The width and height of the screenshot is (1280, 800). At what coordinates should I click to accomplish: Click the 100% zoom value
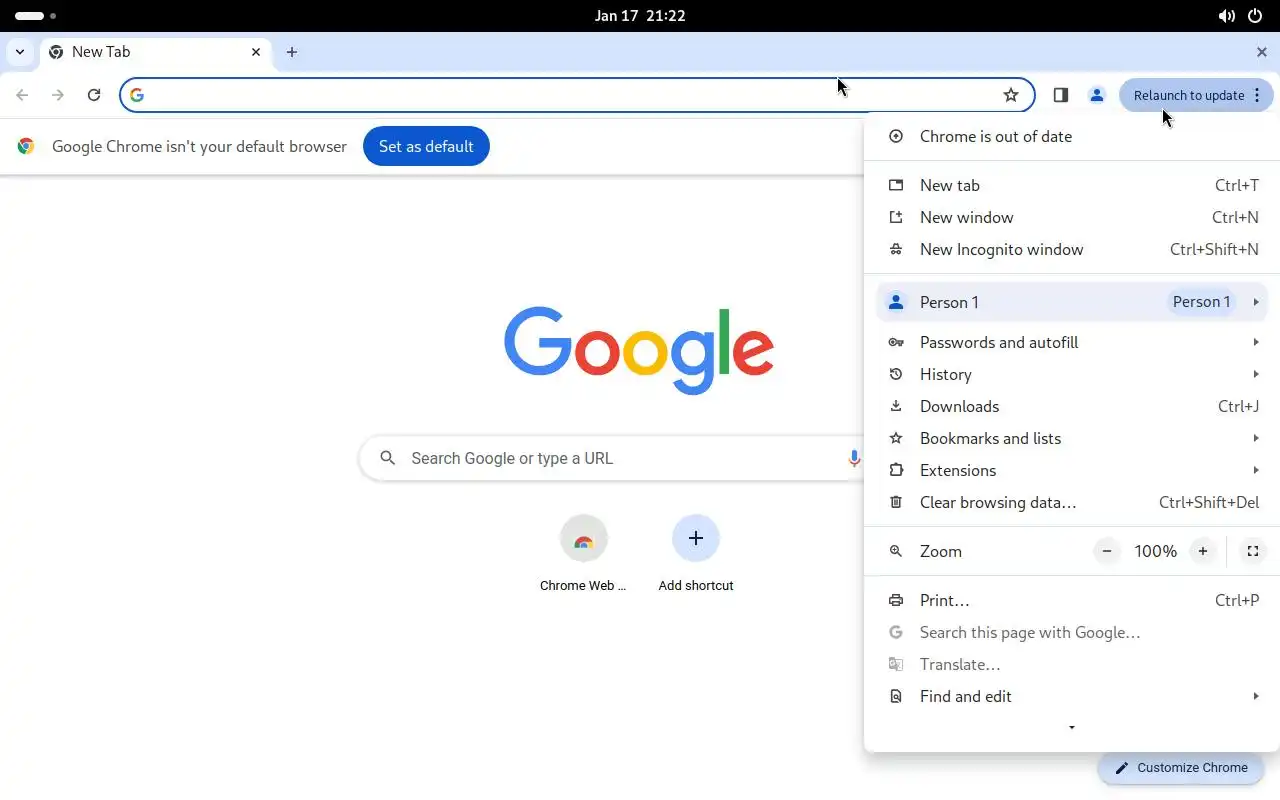[1155, 551]
